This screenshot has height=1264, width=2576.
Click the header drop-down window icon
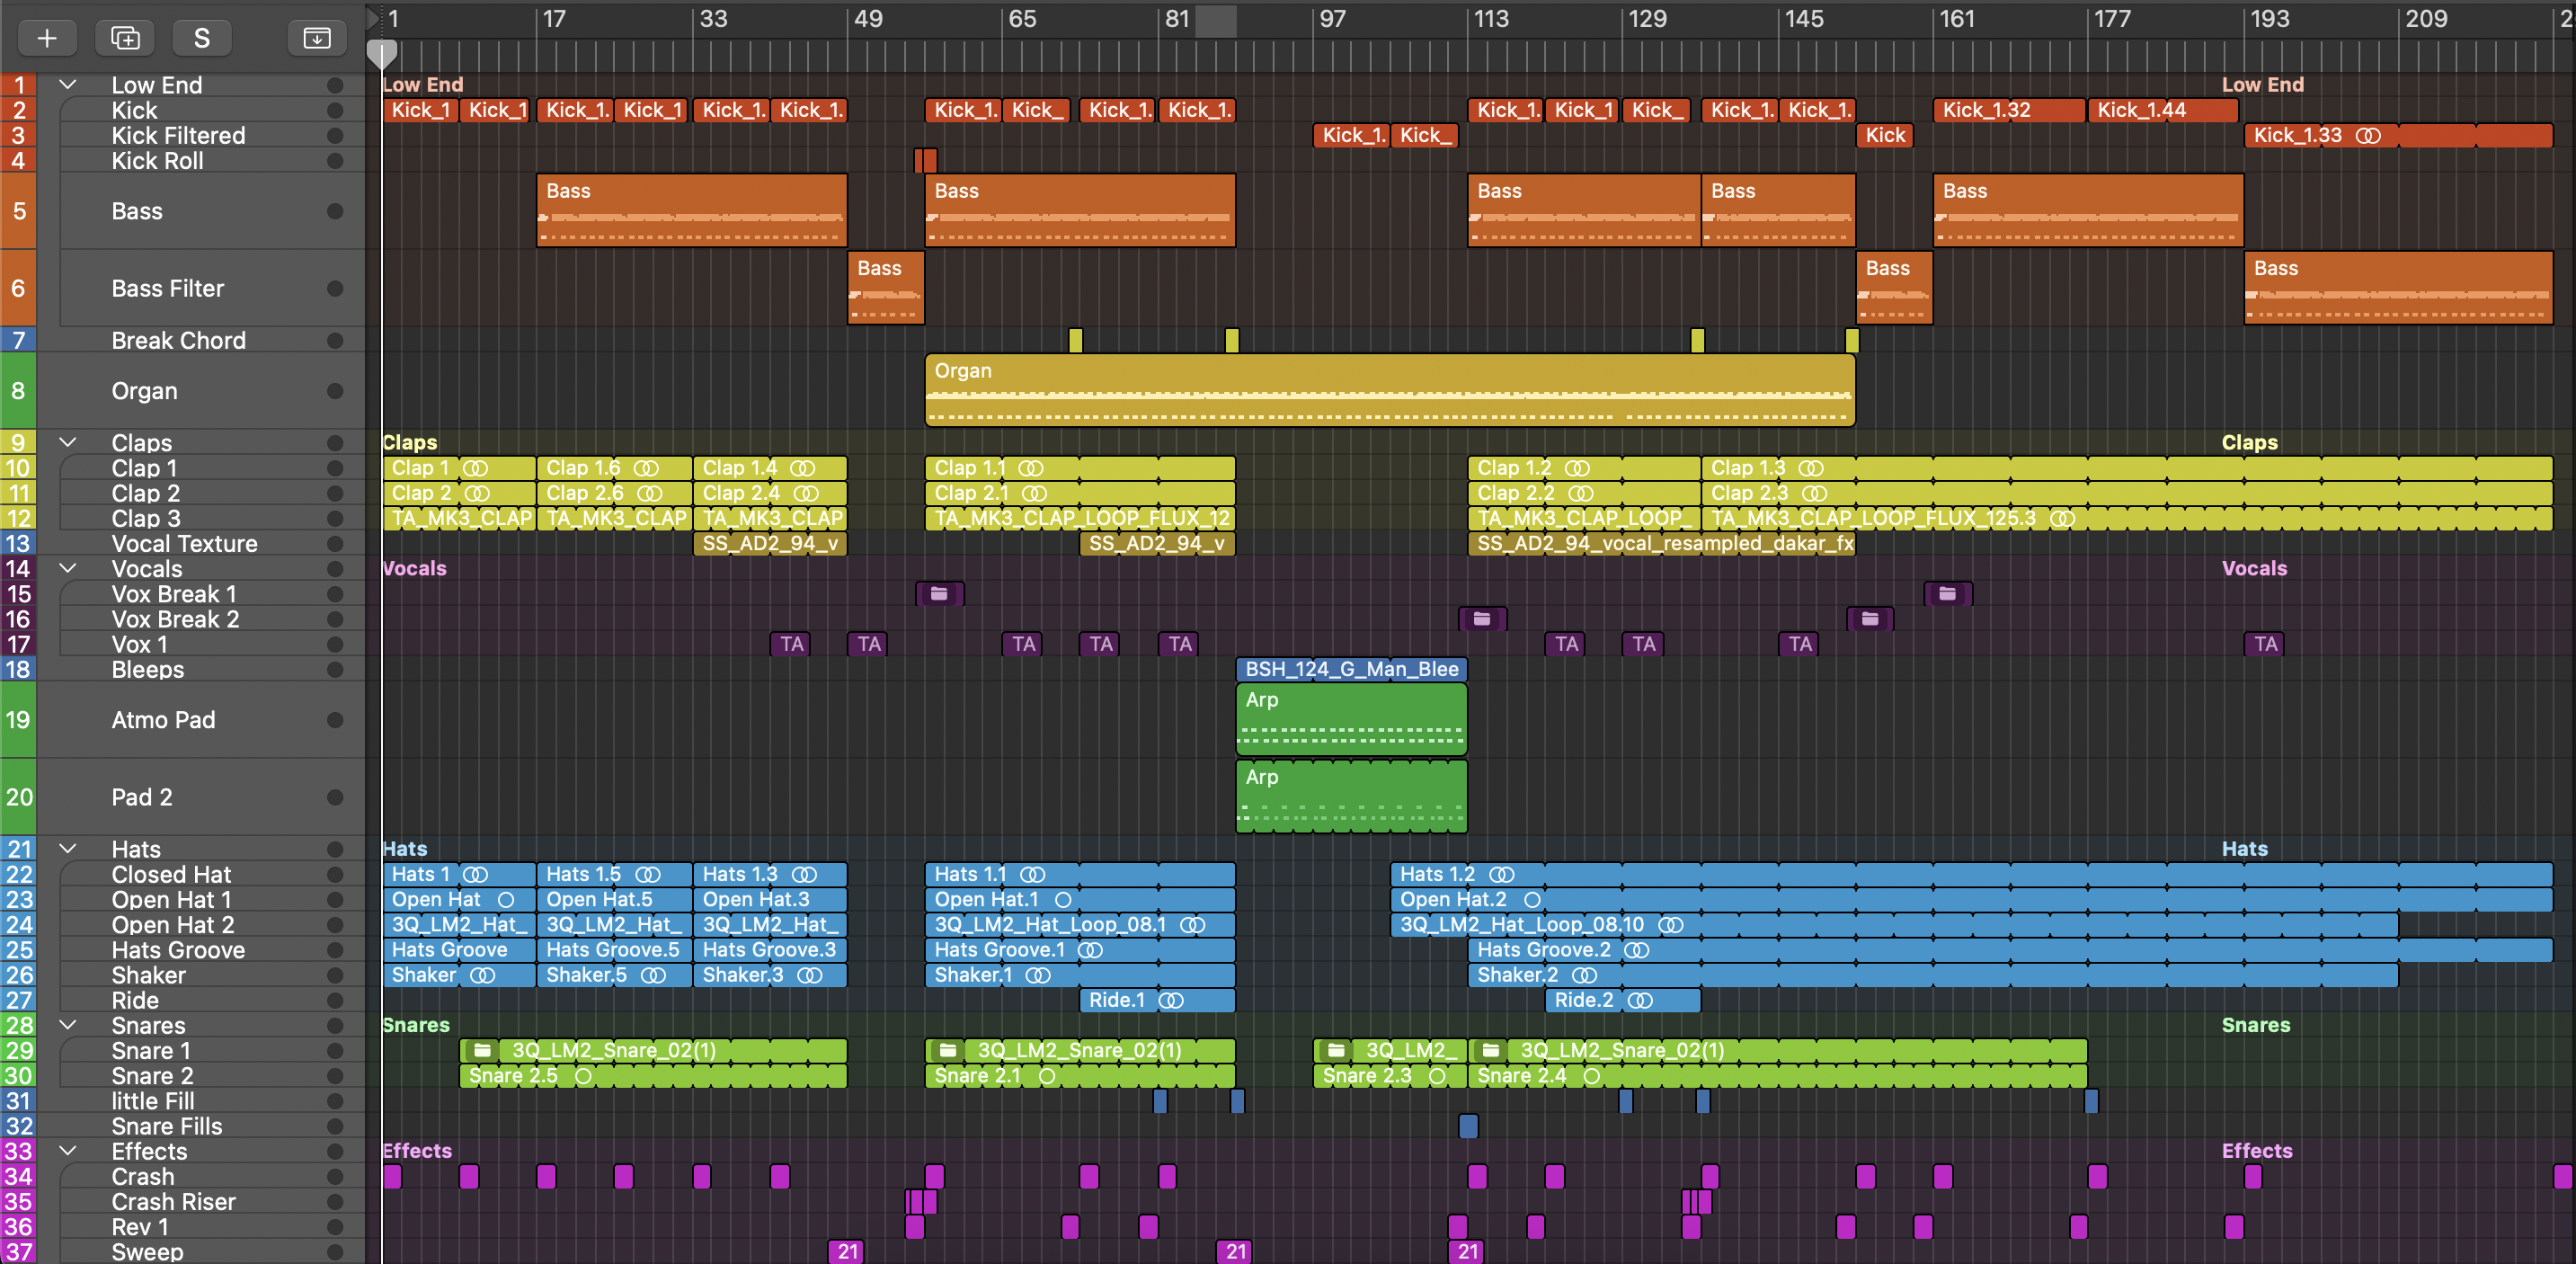[316, 38]
